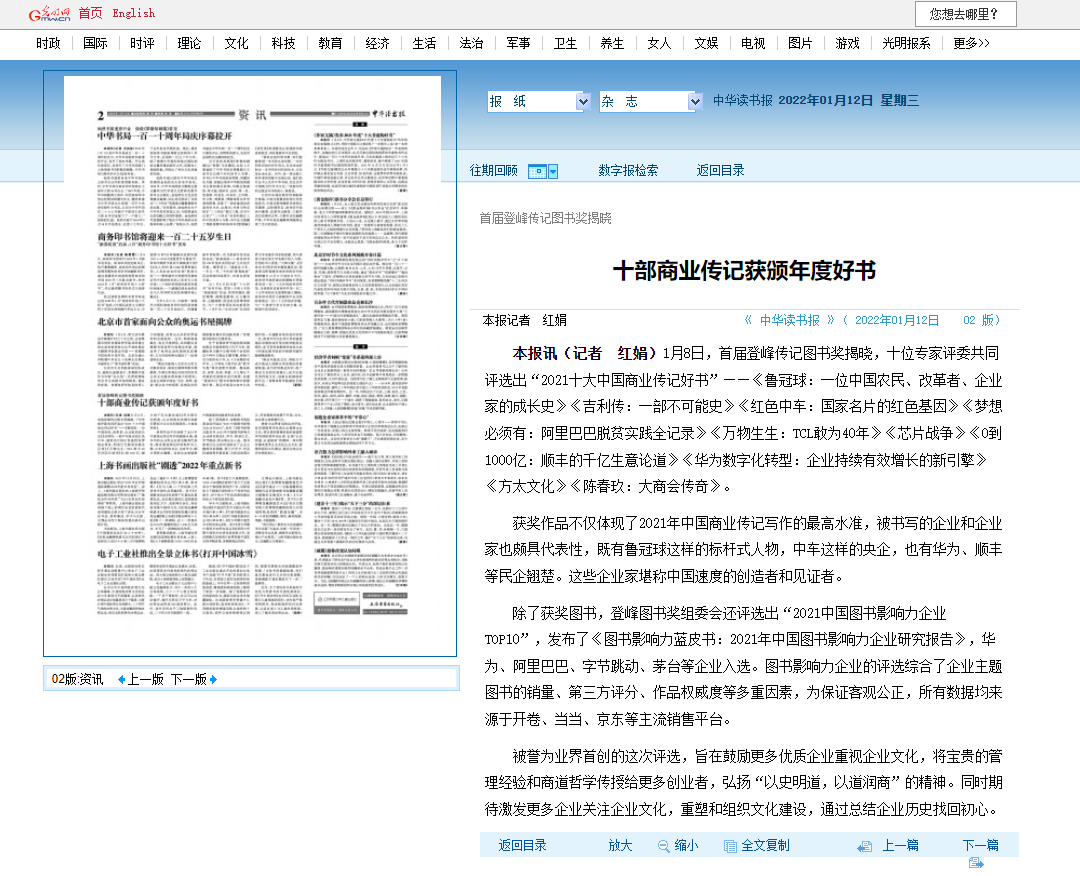Open the 游戏 navigation item
1080x876 pixels.
[x=847, y=43]
